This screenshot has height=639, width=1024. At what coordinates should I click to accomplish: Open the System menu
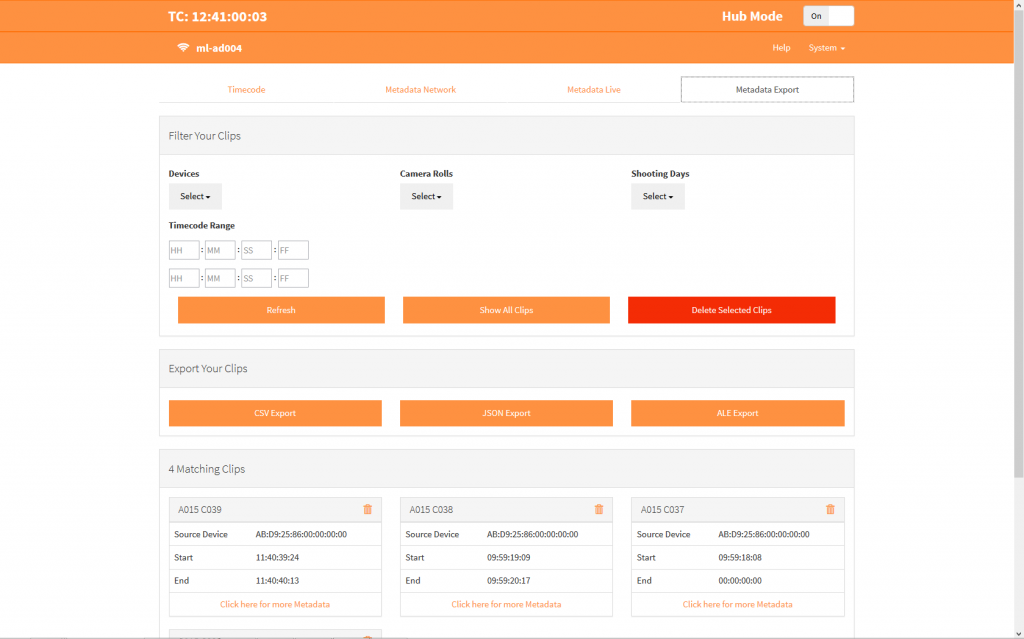826,48
